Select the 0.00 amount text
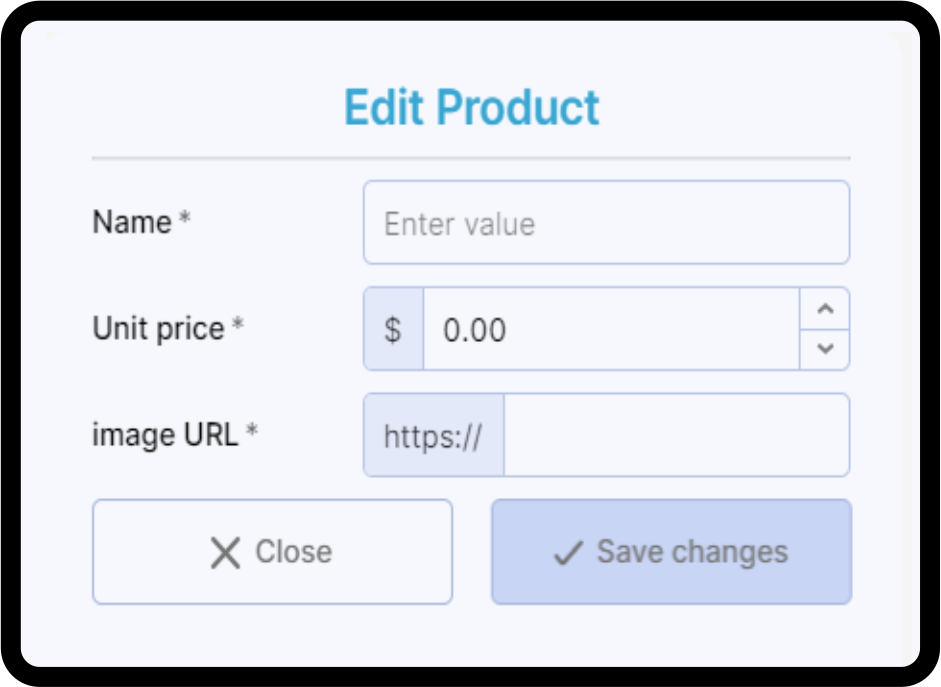The width and height of the screenshot is (941, 687). point(474,331)
